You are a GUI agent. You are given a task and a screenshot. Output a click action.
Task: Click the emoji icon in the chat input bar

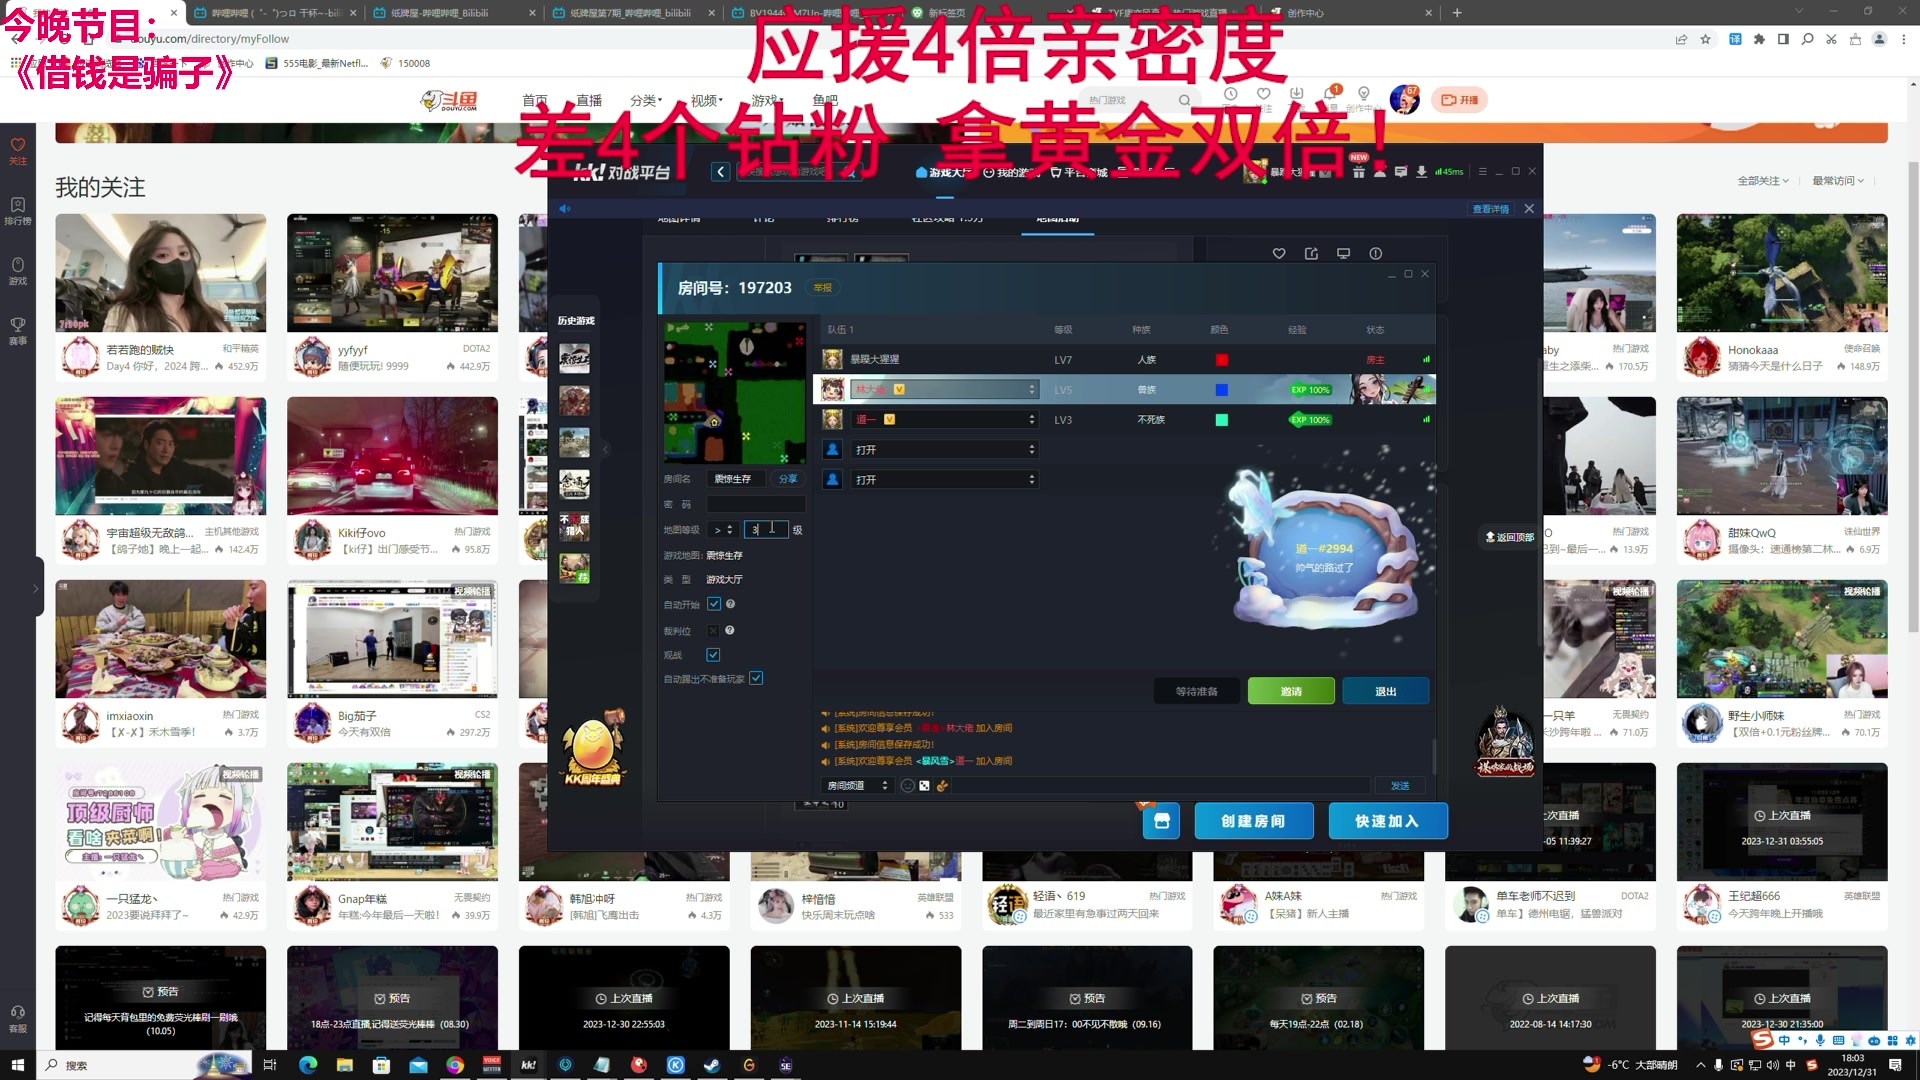(908, 786)
